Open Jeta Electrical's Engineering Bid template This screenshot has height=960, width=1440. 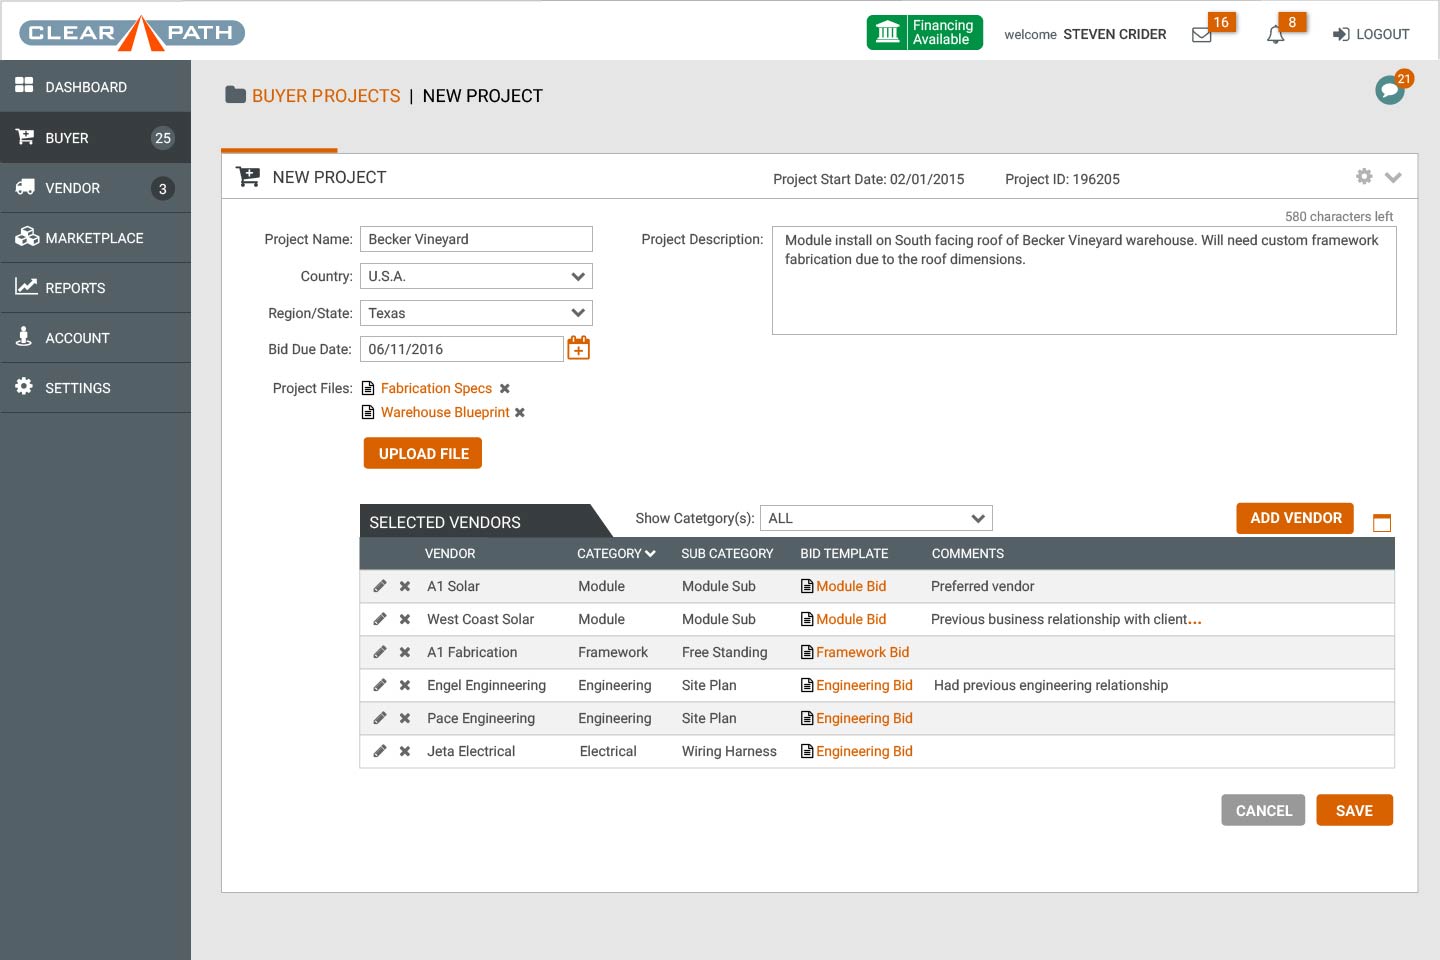(864, 751)
